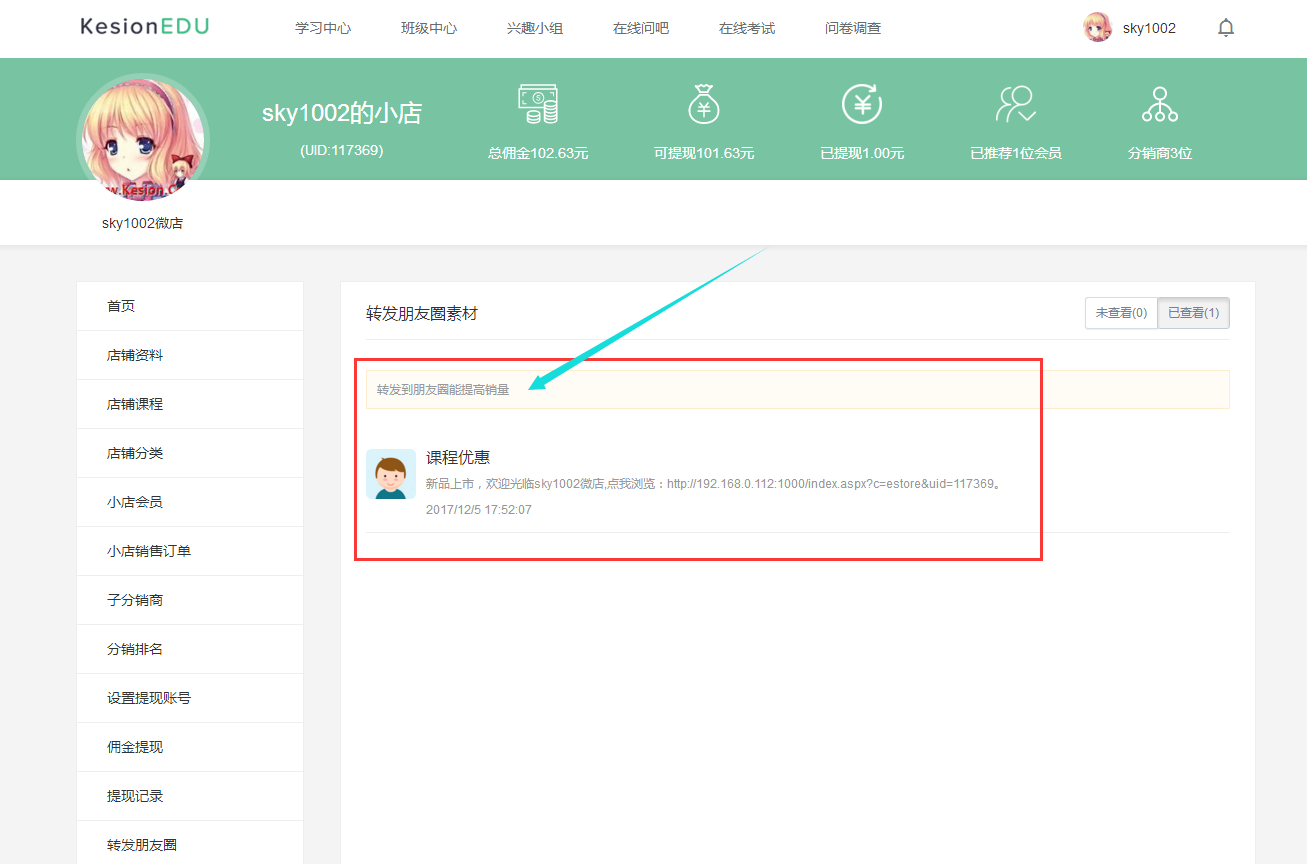Open the 在线考试 menu item
Viewport: 1307px width, 864px height.
(746, 28)
